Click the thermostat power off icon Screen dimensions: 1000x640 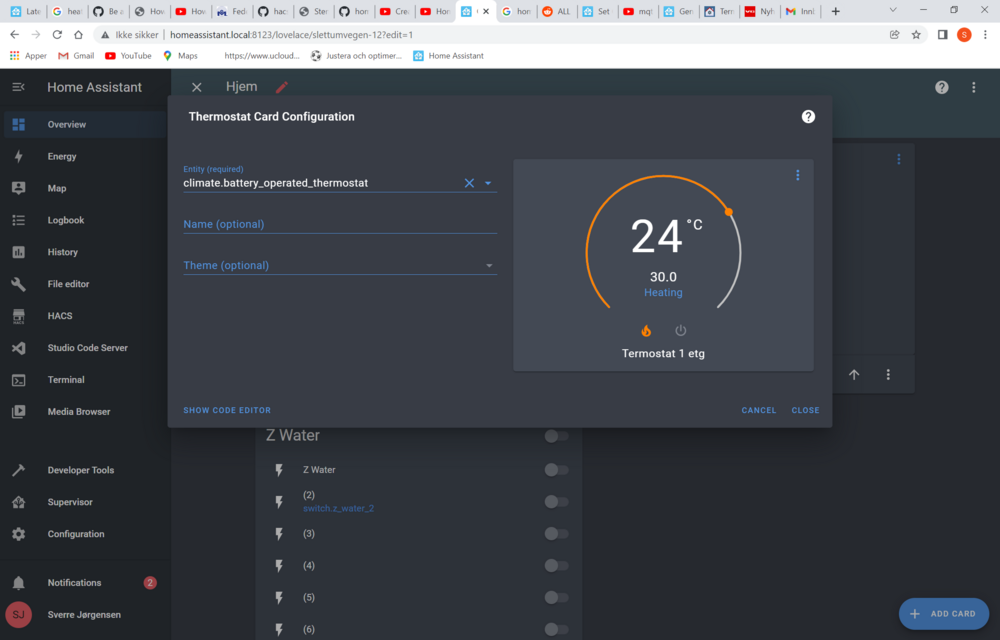681,331
